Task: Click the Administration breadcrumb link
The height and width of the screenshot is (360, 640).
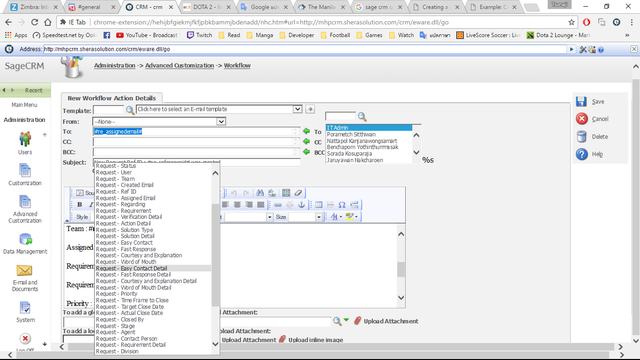Action: [114, 65]
